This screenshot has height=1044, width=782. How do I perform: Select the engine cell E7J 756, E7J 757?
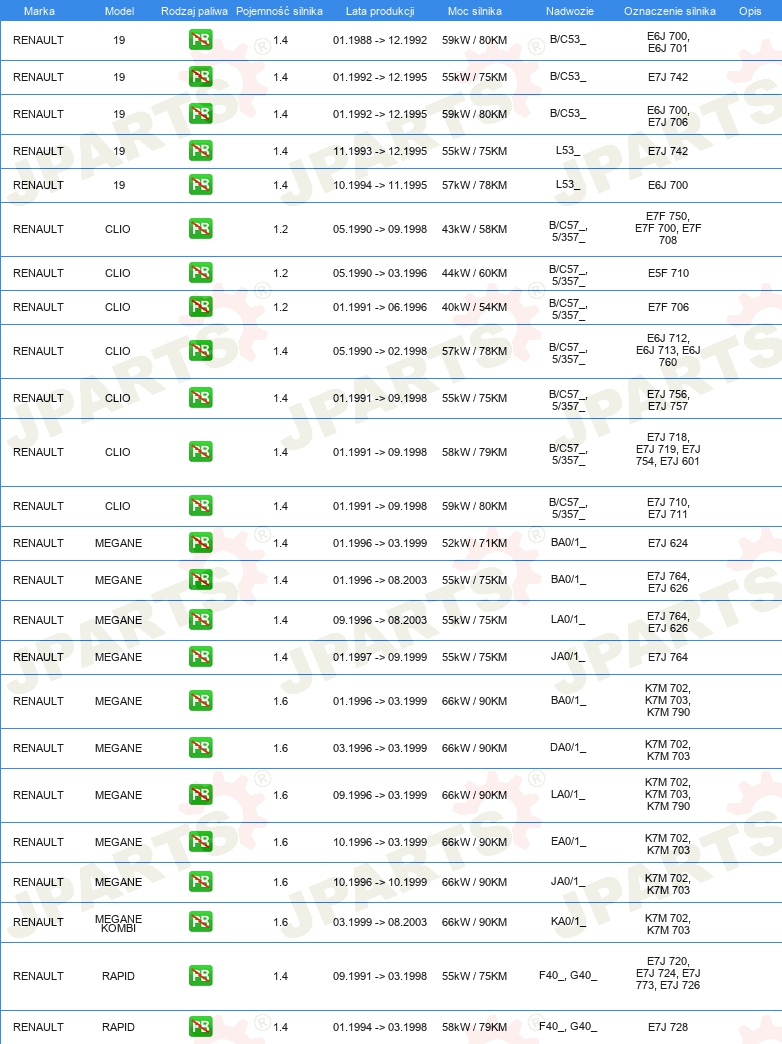click(x=668, y=400)
